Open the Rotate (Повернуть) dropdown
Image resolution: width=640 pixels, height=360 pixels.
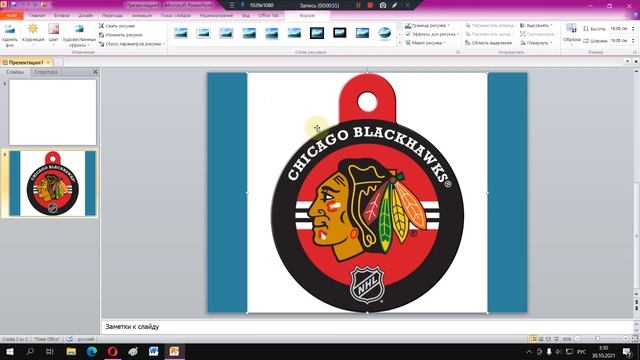coord(536,43)
